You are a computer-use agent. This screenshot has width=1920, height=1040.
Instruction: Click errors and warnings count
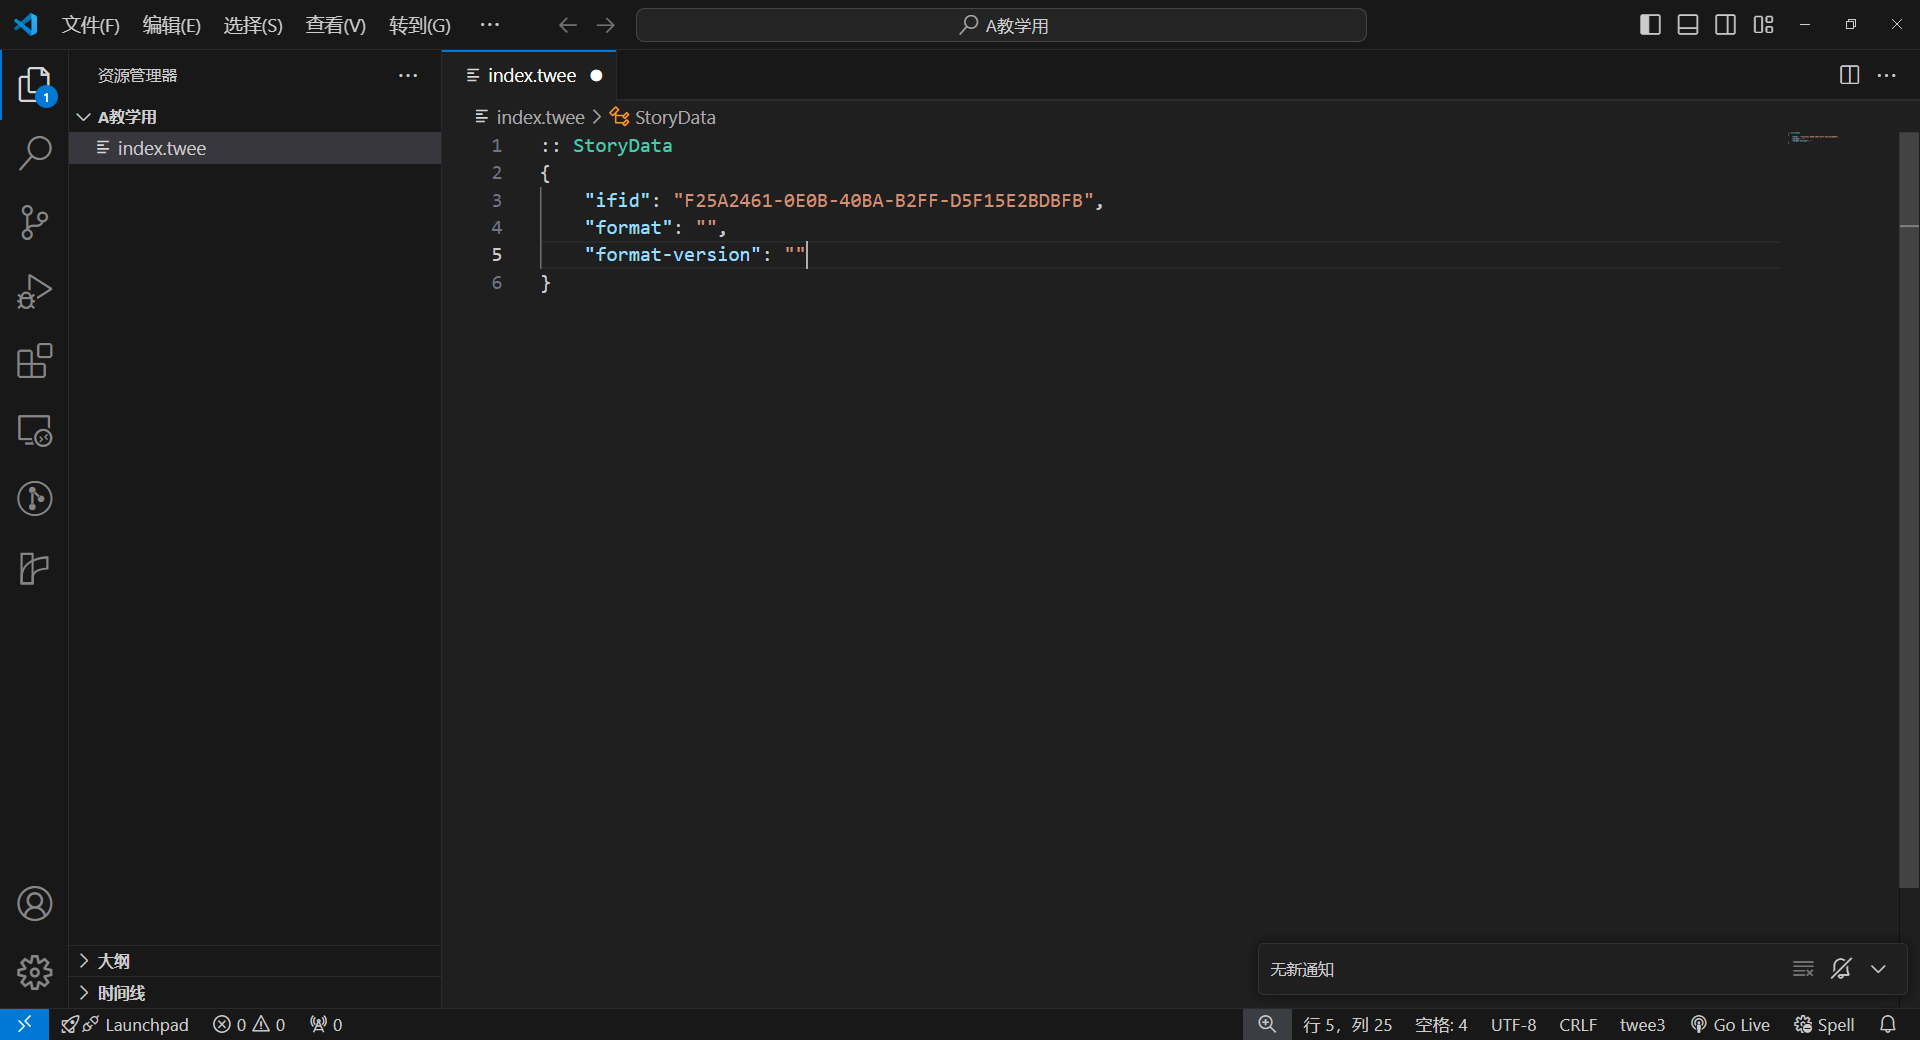[x=249, y=1024]
